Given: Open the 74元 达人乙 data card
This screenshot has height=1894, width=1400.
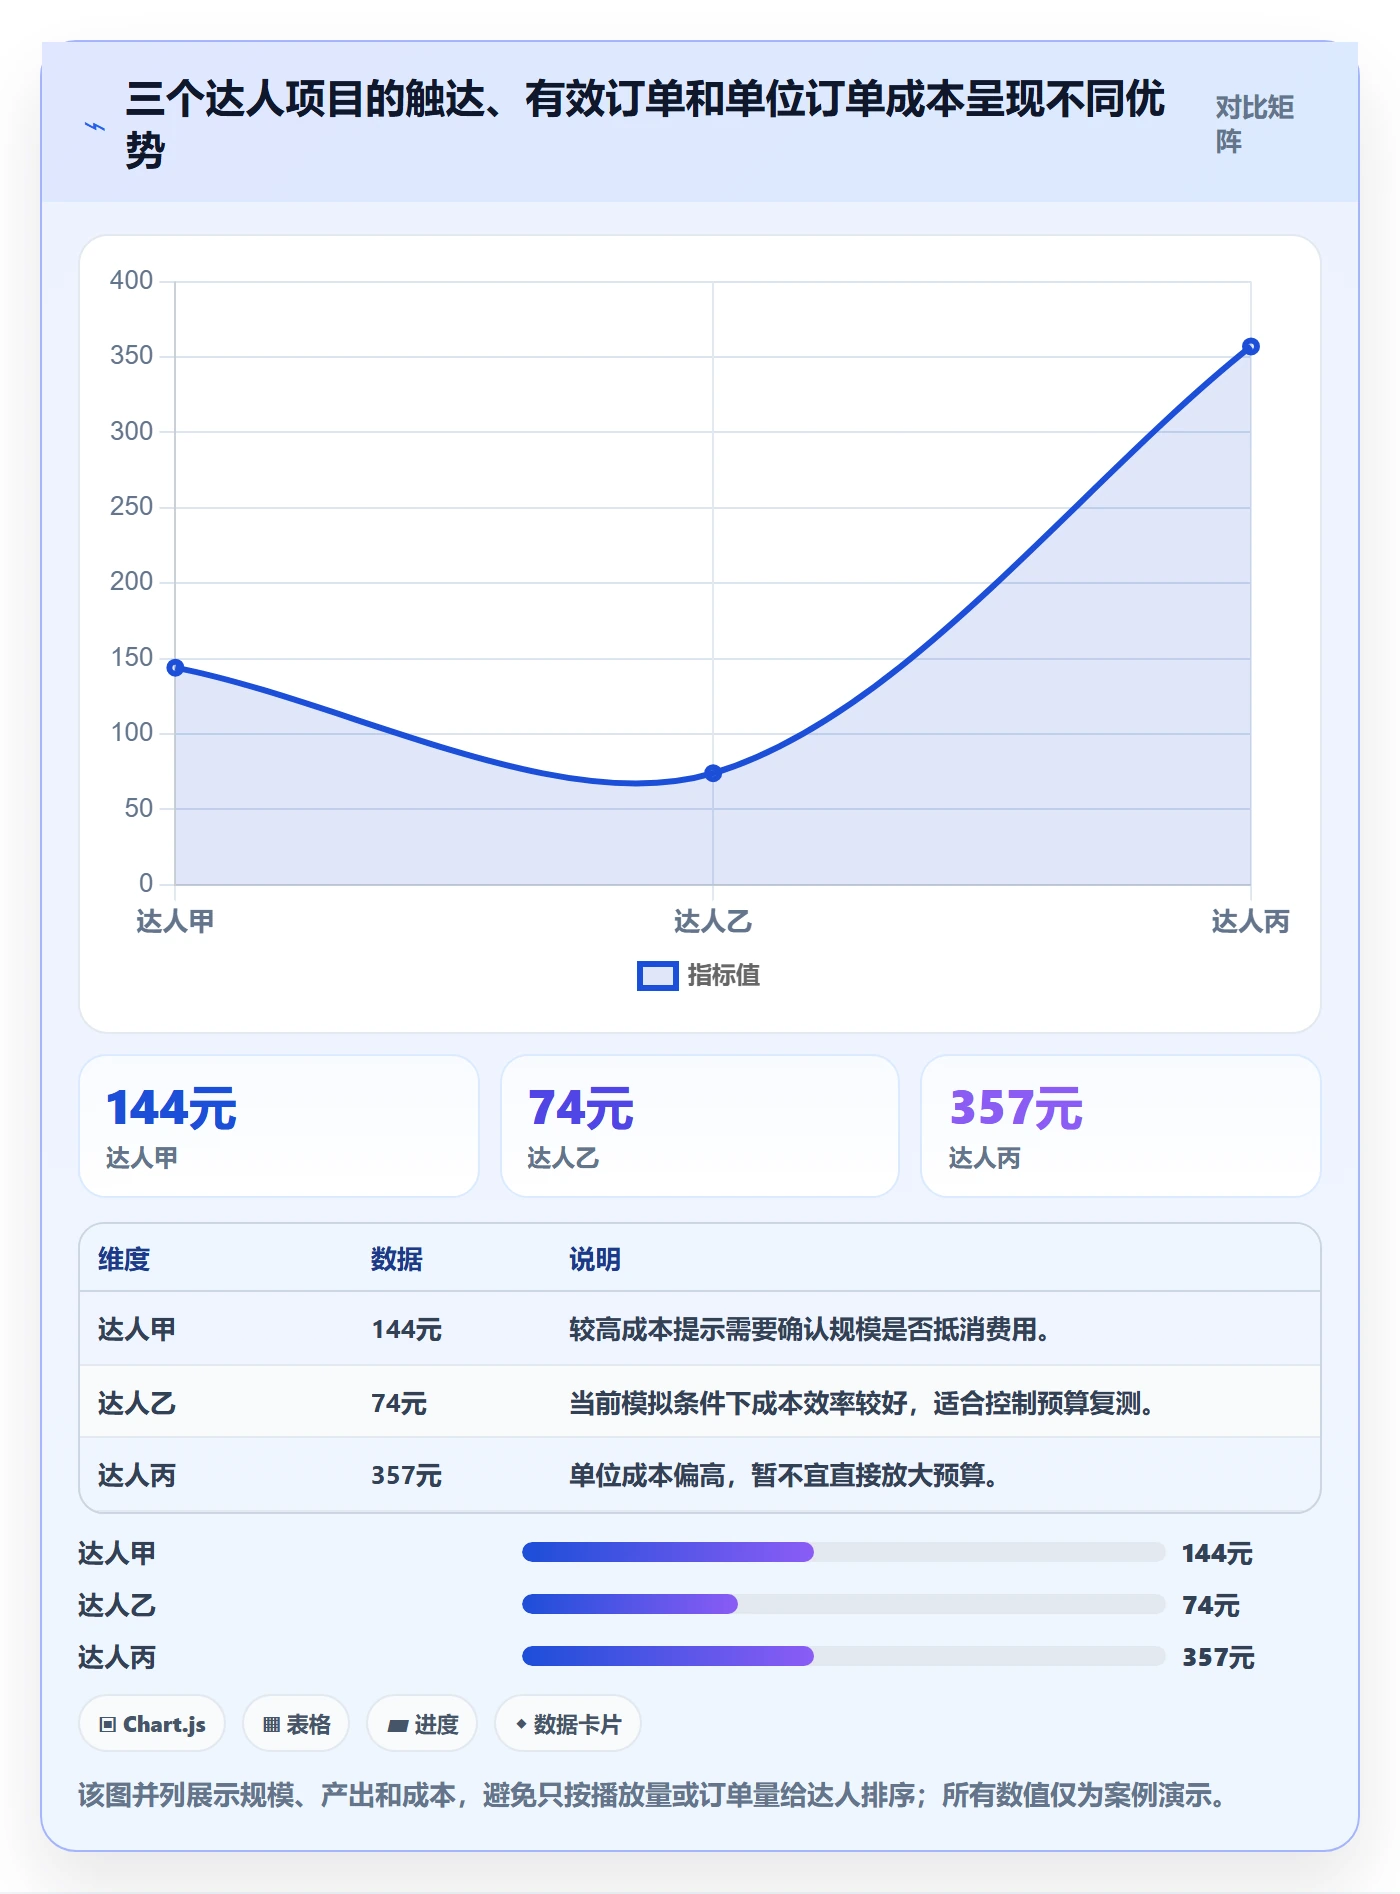Looking at the screenshot, I should pos(700,1126).
